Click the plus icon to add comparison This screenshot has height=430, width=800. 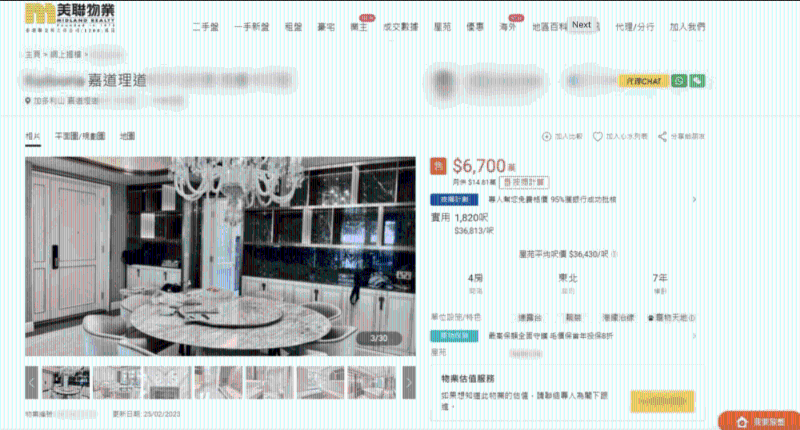click(x=546, y=136)
